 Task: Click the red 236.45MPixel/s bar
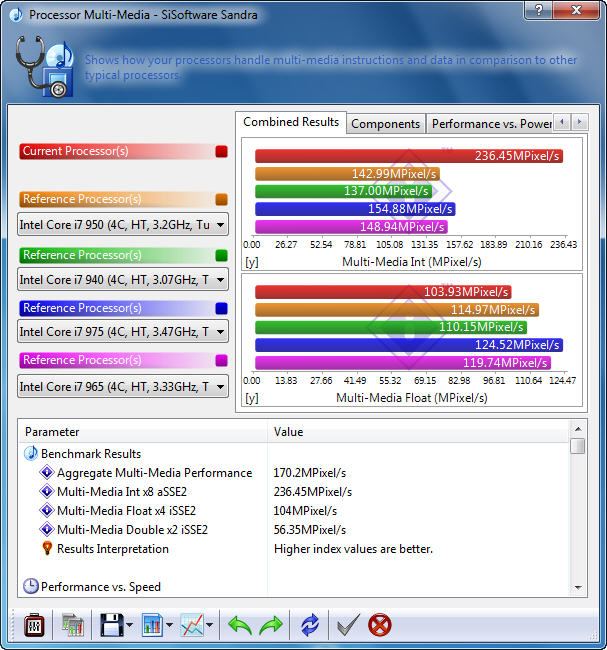(x=409, y=156)
